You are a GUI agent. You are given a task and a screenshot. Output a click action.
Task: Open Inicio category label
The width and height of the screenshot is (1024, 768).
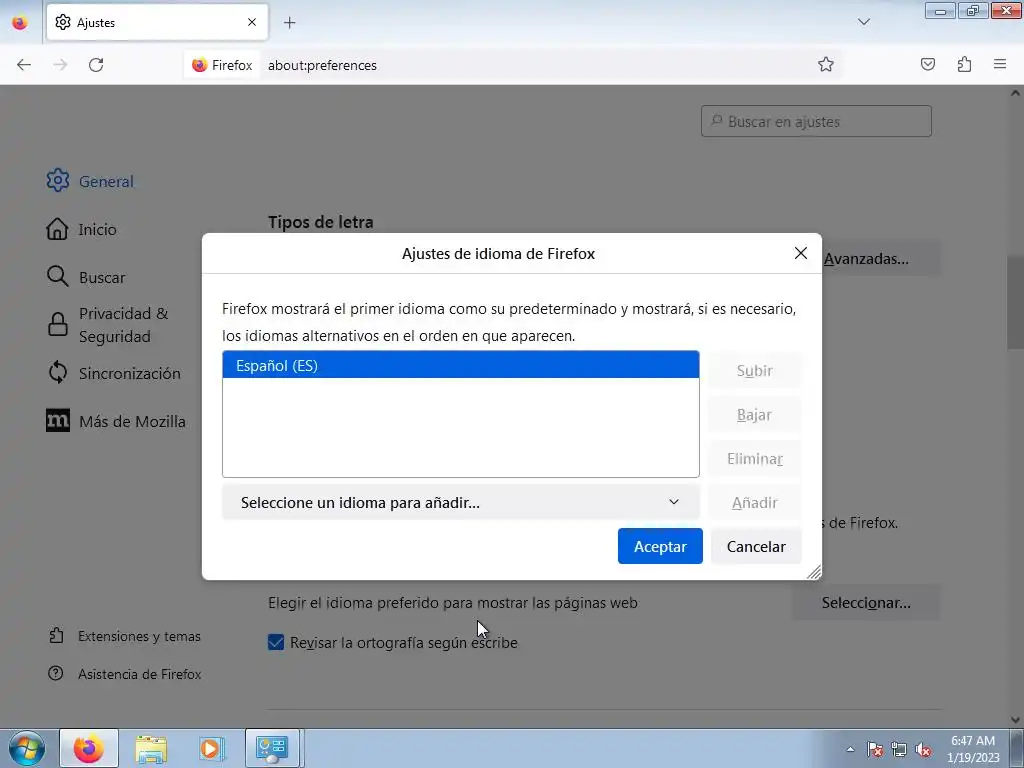click(97, 229)
